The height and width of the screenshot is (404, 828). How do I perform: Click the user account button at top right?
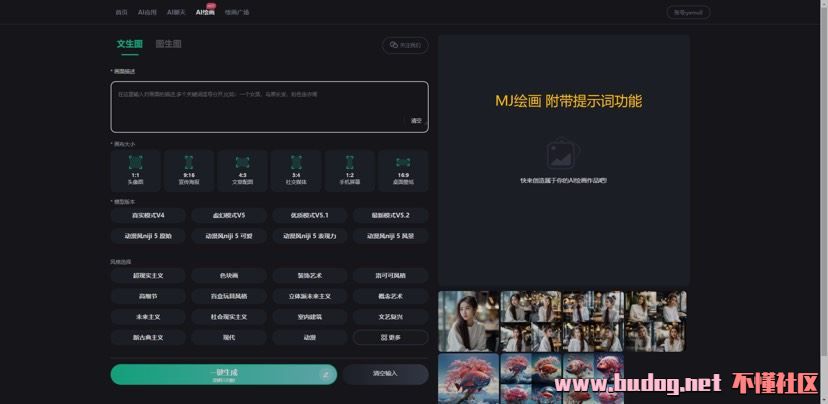pyautogui.click(x=688, y=12)
